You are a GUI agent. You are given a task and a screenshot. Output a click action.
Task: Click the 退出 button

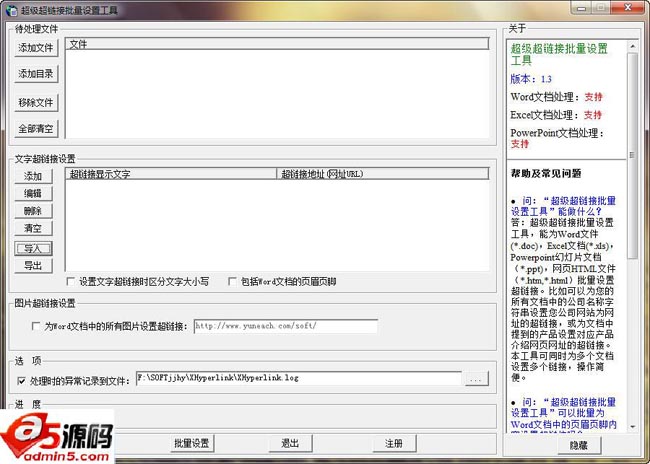[290, 443]
